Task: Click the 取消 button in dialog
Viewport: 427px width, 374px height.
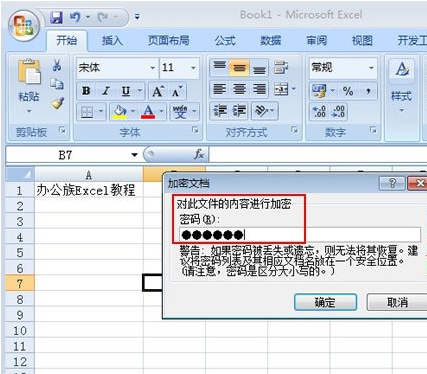Action: 397,302
